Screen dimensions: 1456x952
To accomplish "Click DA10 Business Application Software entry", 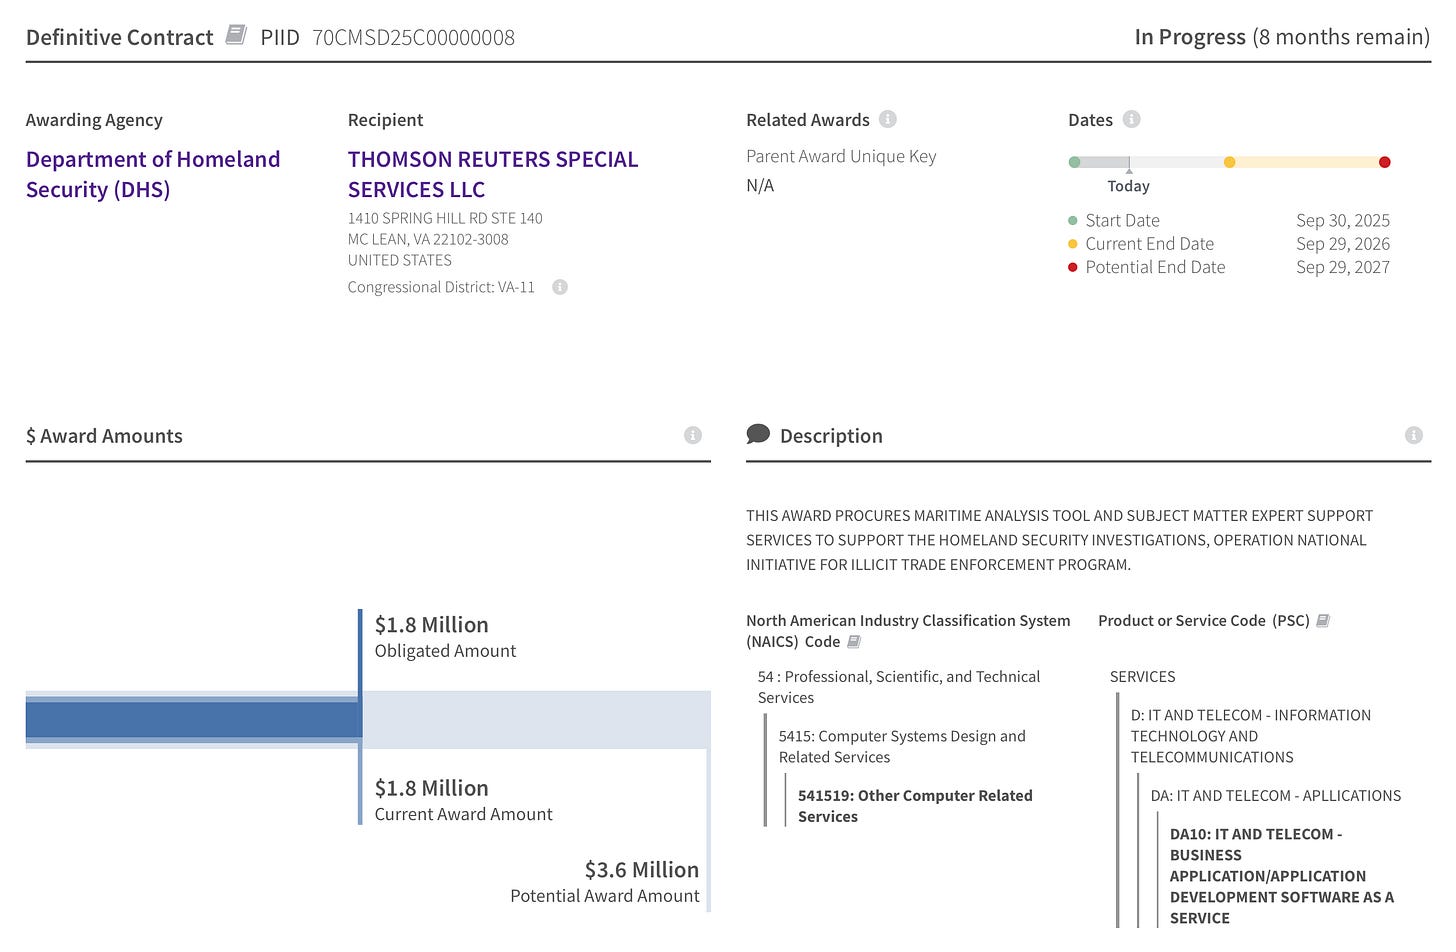I will pos(1281,876).
